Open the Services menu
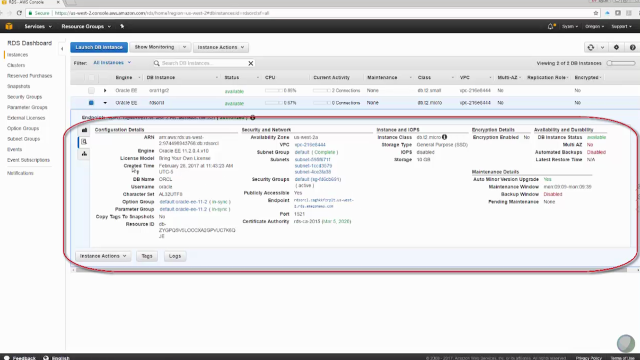 pos(38,27)
